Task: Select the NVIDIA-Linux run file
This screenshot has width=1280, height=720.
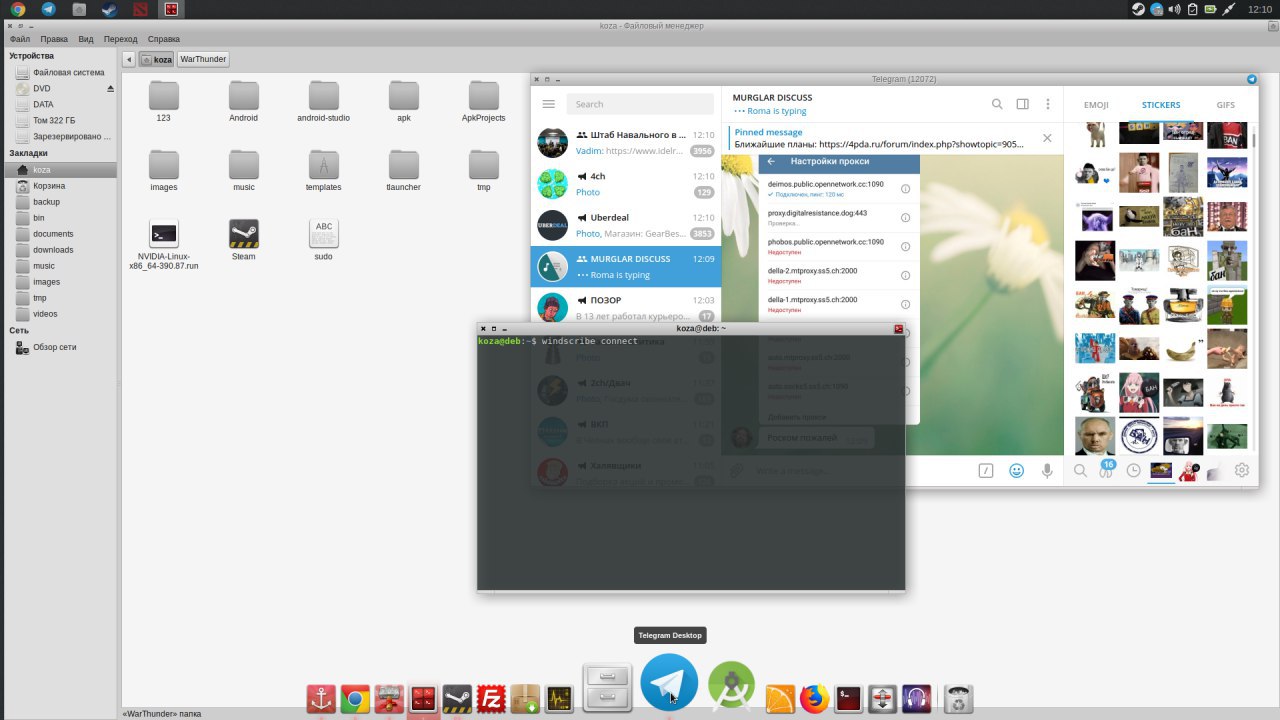Action: (x=164, y=245)
